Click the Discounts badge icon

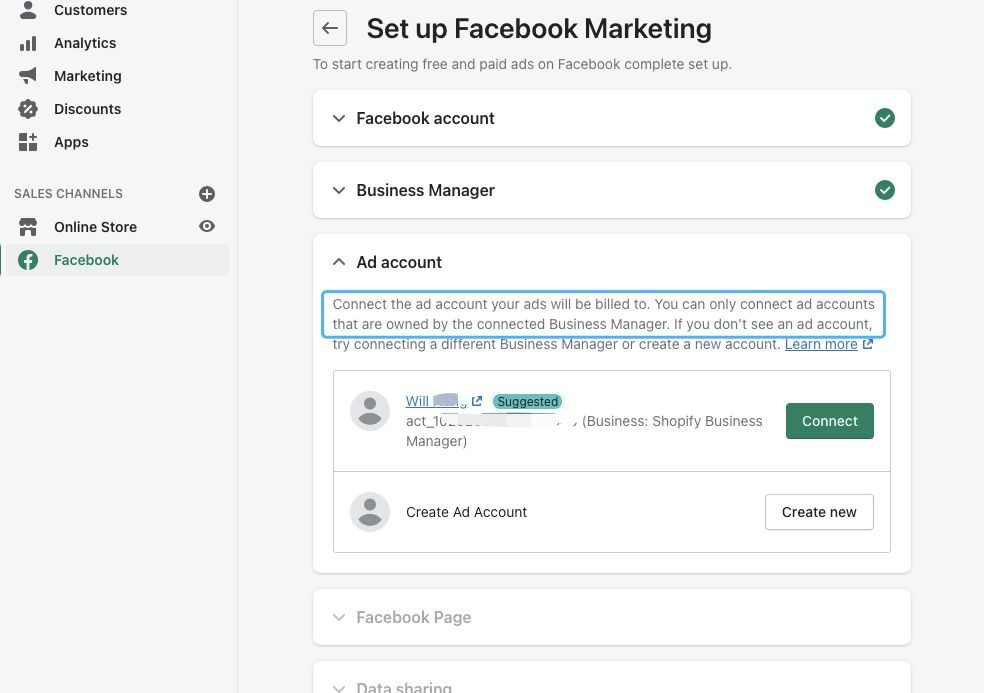(x=28, y=109)
